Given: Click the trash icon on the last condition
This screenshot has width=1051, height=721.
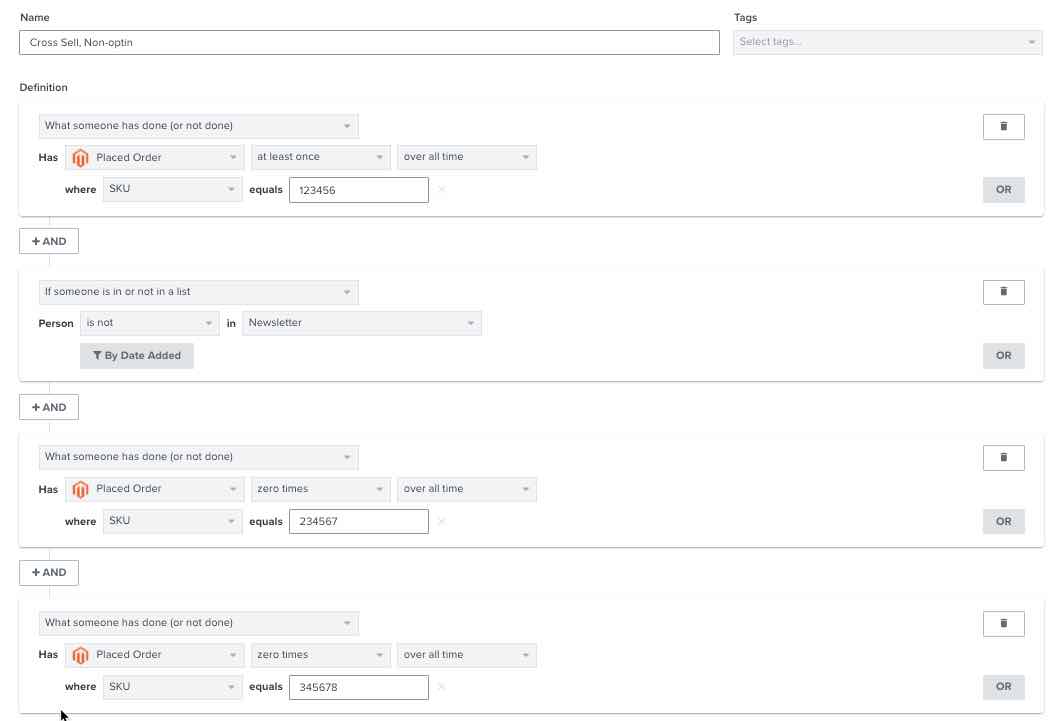Looking at the screenshot, I should 1003,623.
